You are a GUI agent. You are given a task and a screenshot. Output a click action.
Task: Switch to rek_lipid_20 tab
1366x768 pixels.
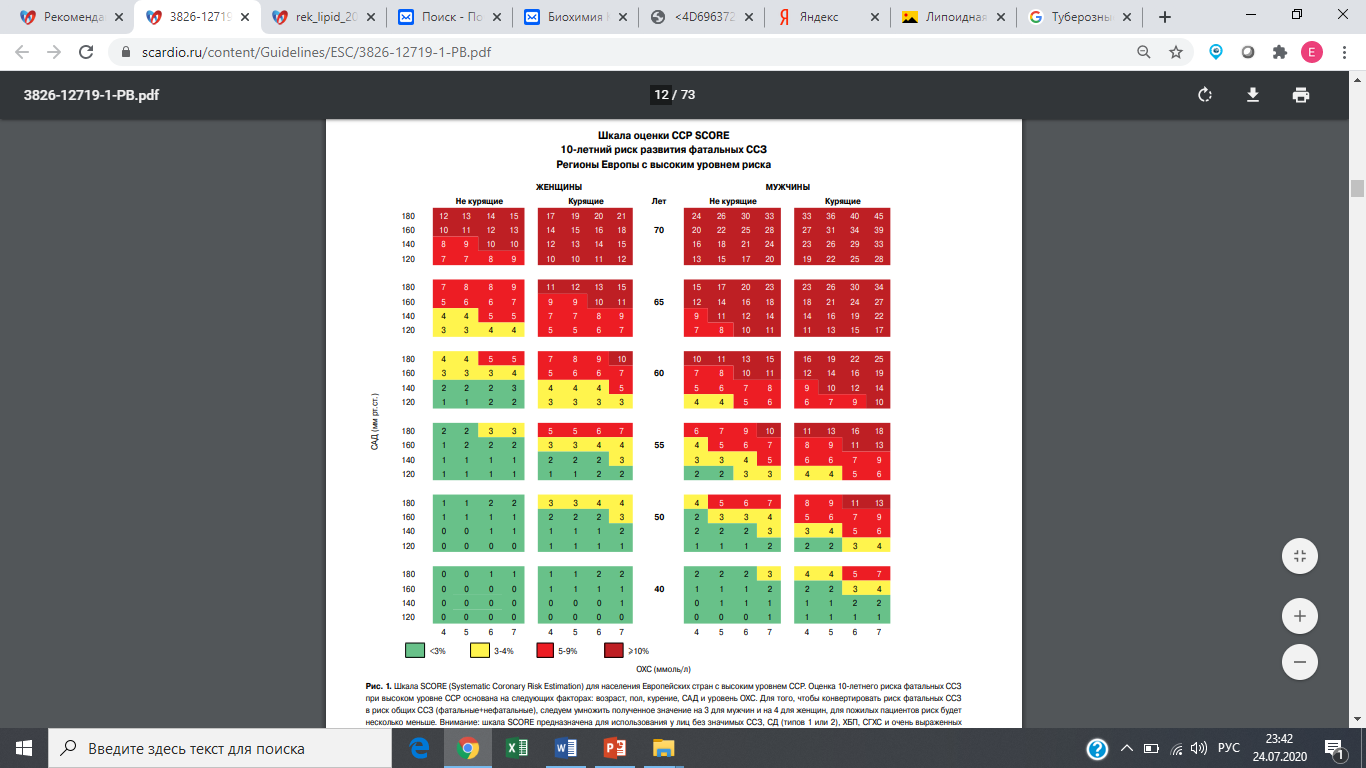click(x=323, y=17)
